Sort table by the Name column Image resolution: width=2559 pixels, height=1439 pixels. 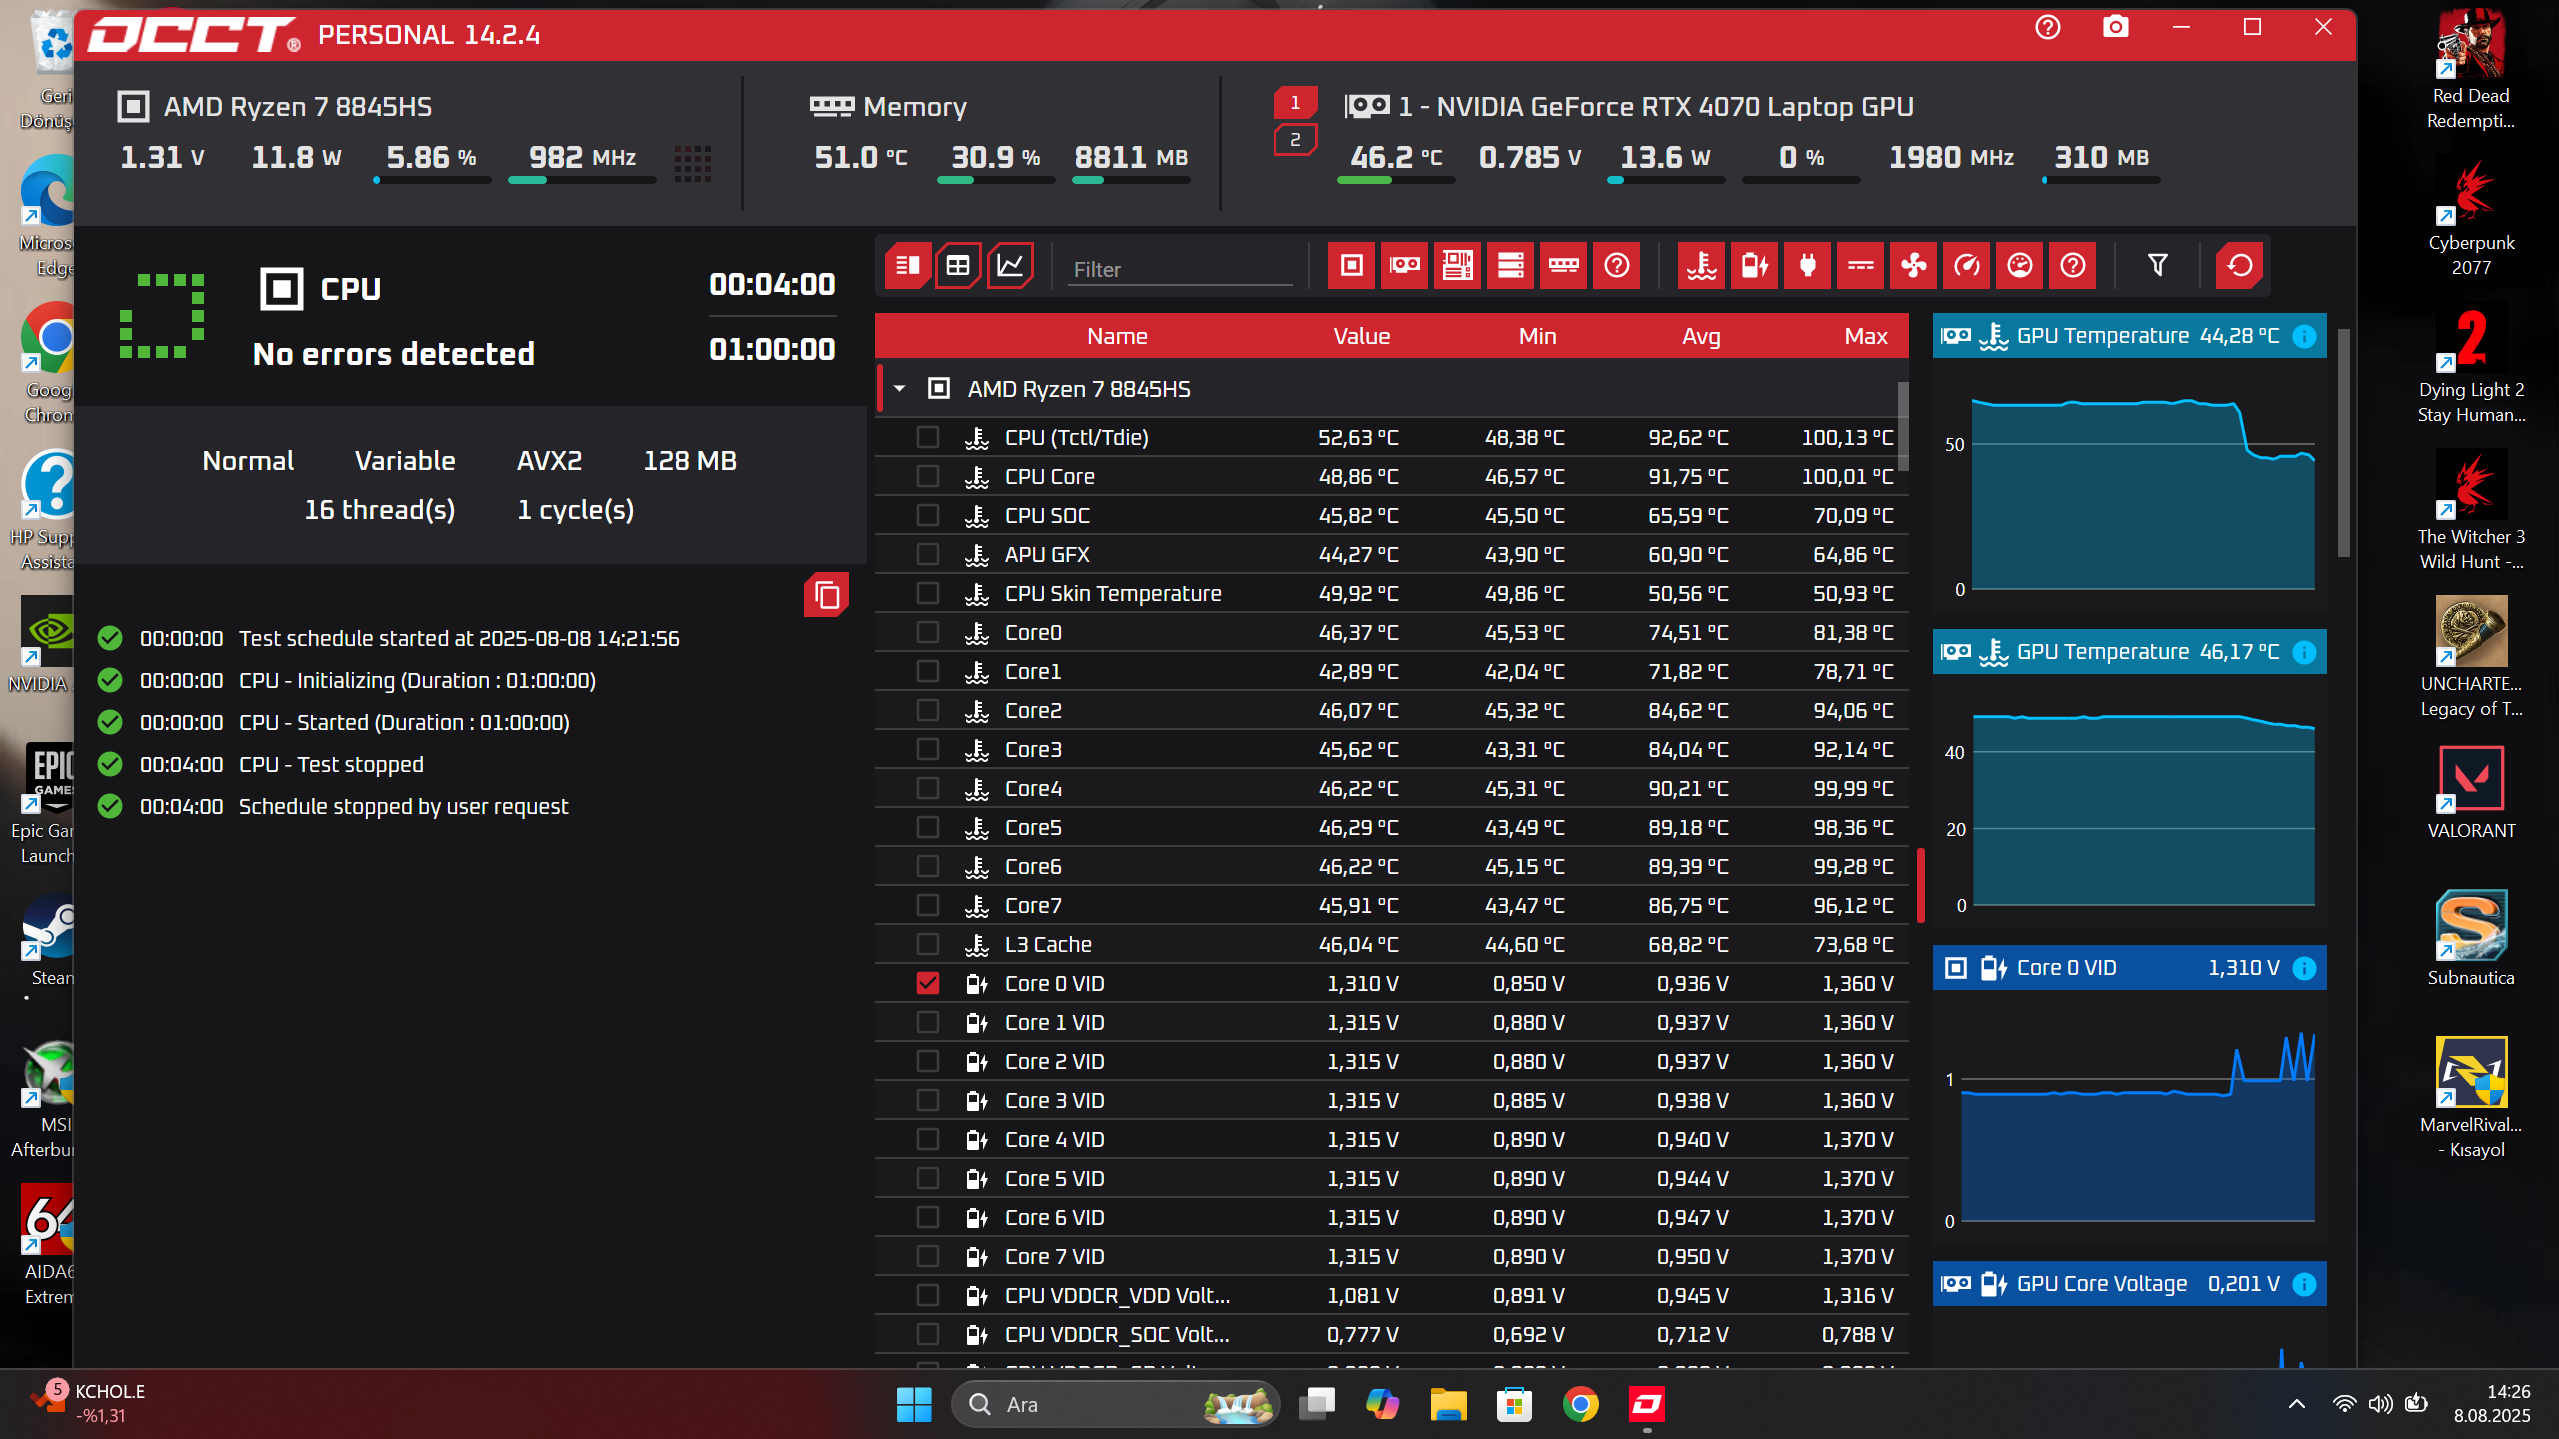click(x=1117, y=336)
